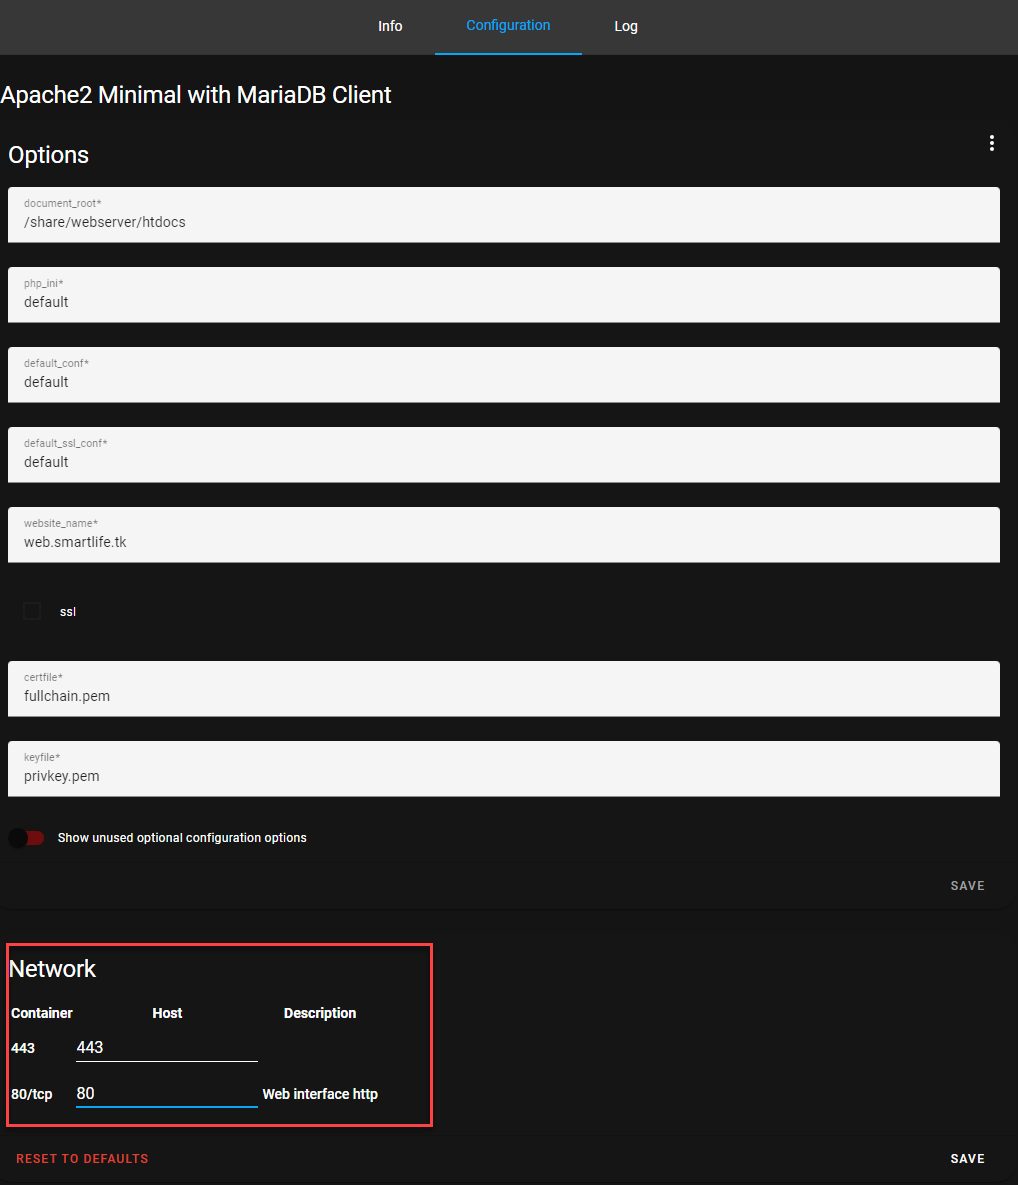Open the Log tab
1018x1185 pixels.
626,27
